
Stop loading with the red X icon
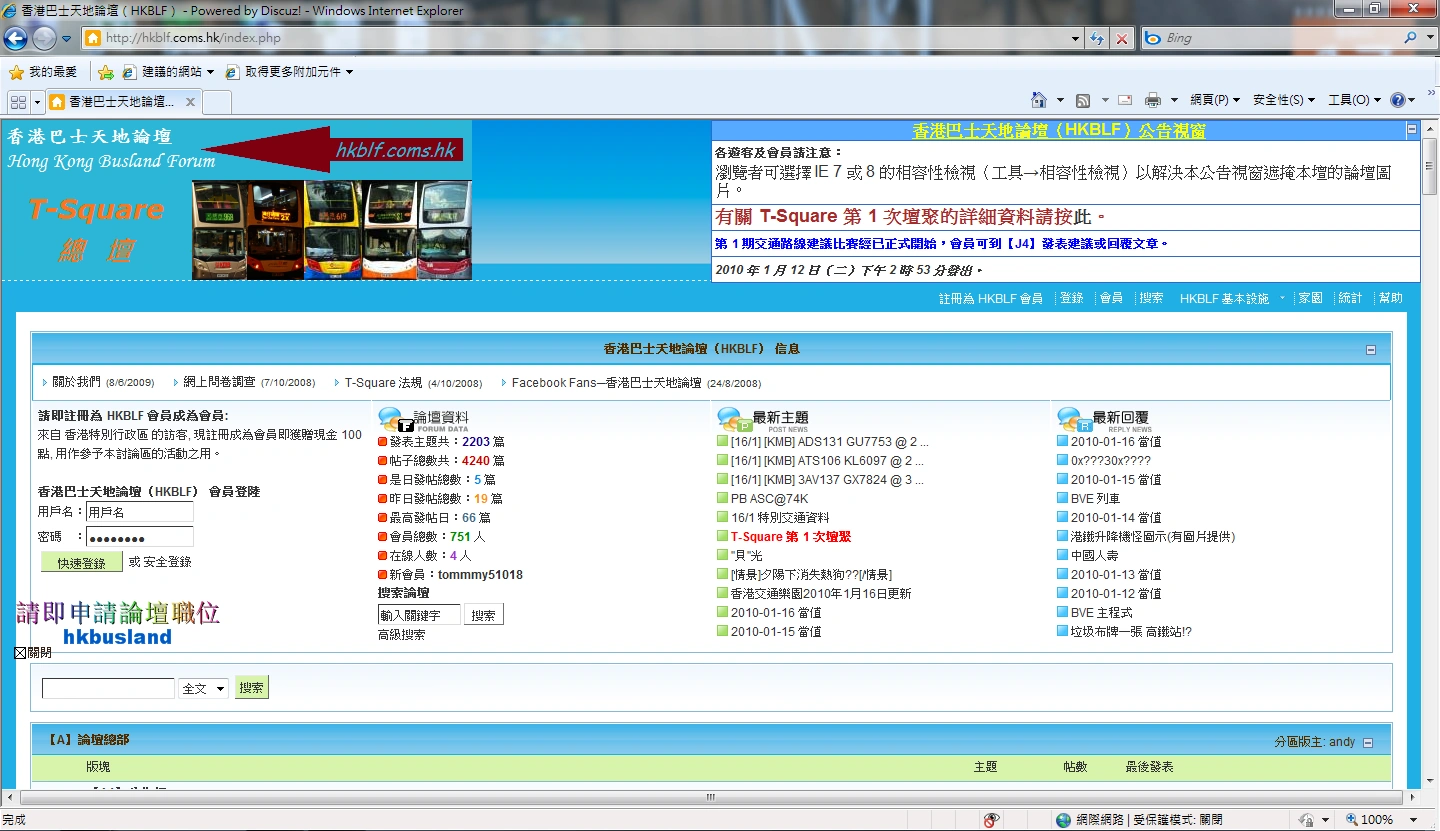pos(1122,39)
